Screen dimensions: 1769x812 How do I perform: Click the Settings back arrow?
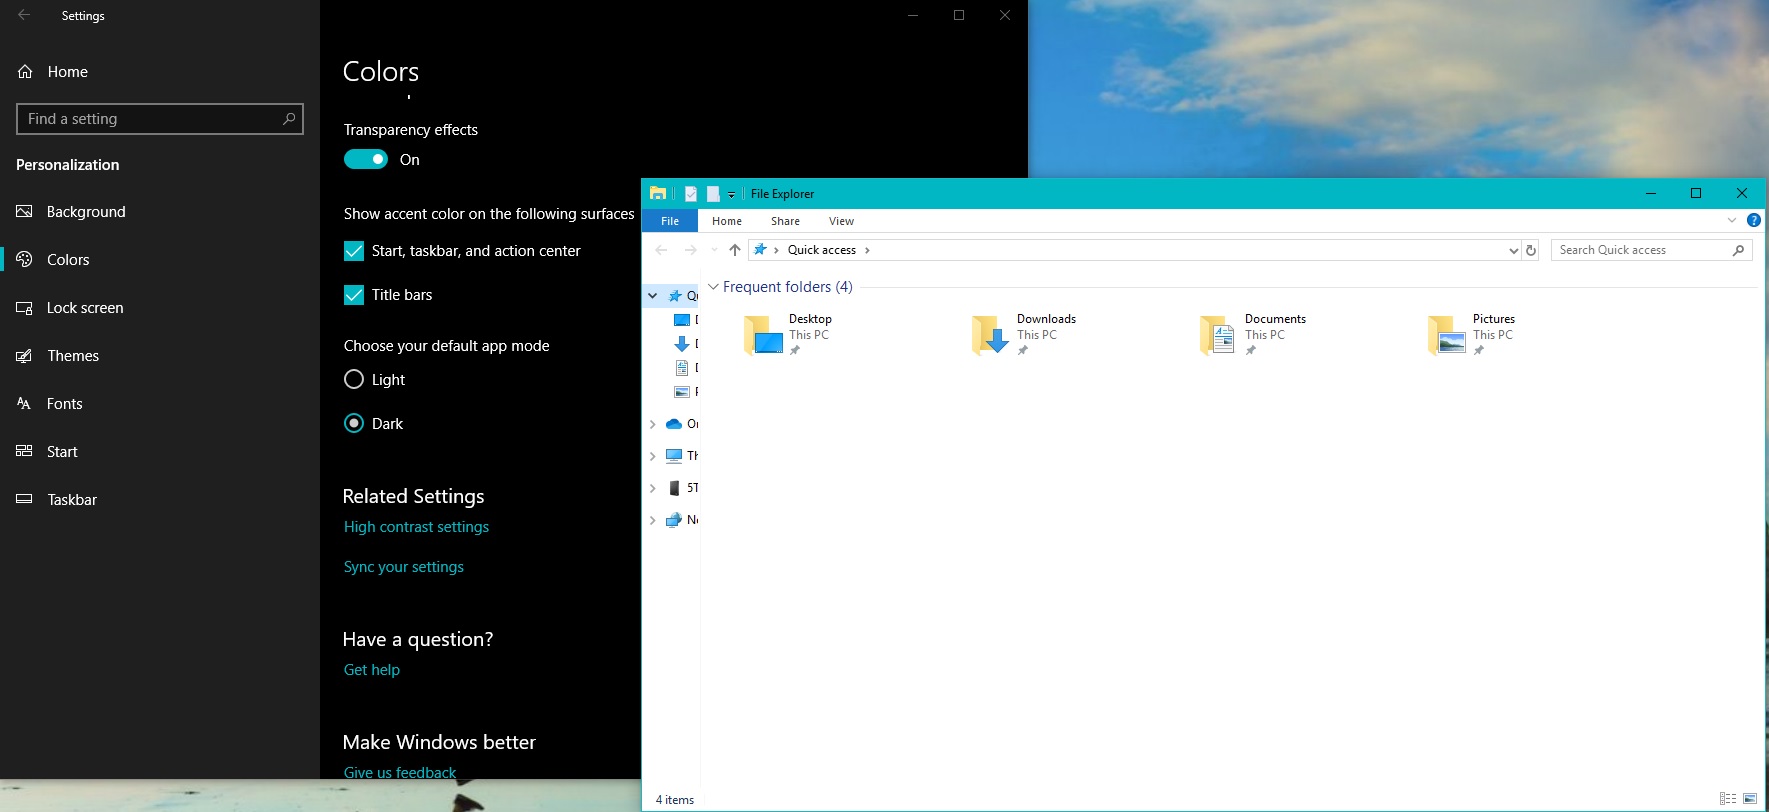[x=24, y=15]
